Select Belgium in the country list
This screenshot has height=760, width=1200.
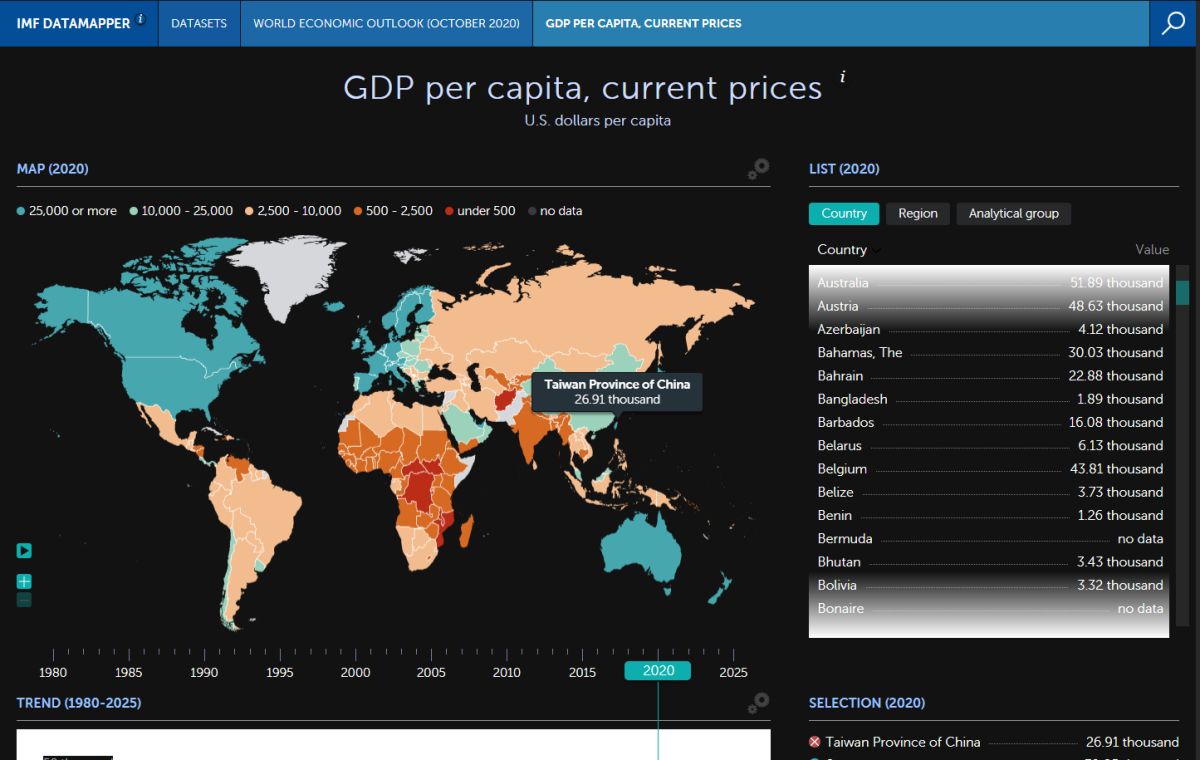[x=842, y=469]
